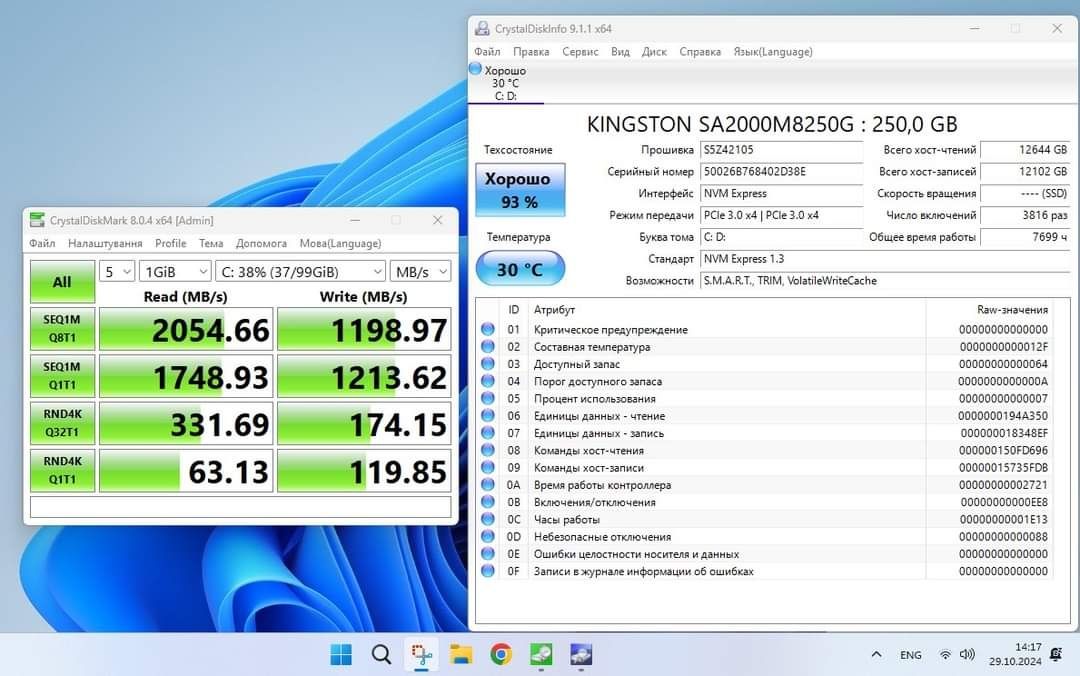Click the Атрибут column header
Screen dimensions: 1080x676
pos(554,310)
